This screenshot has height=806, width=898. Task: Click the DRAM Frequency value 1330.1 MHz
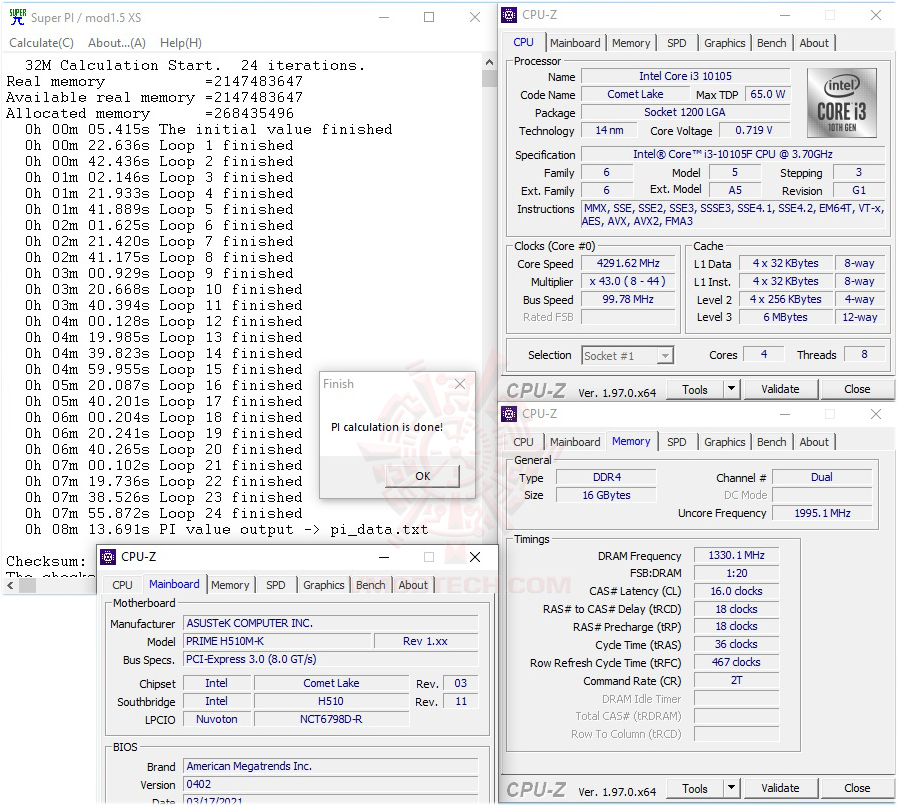(x=736, y=555)
